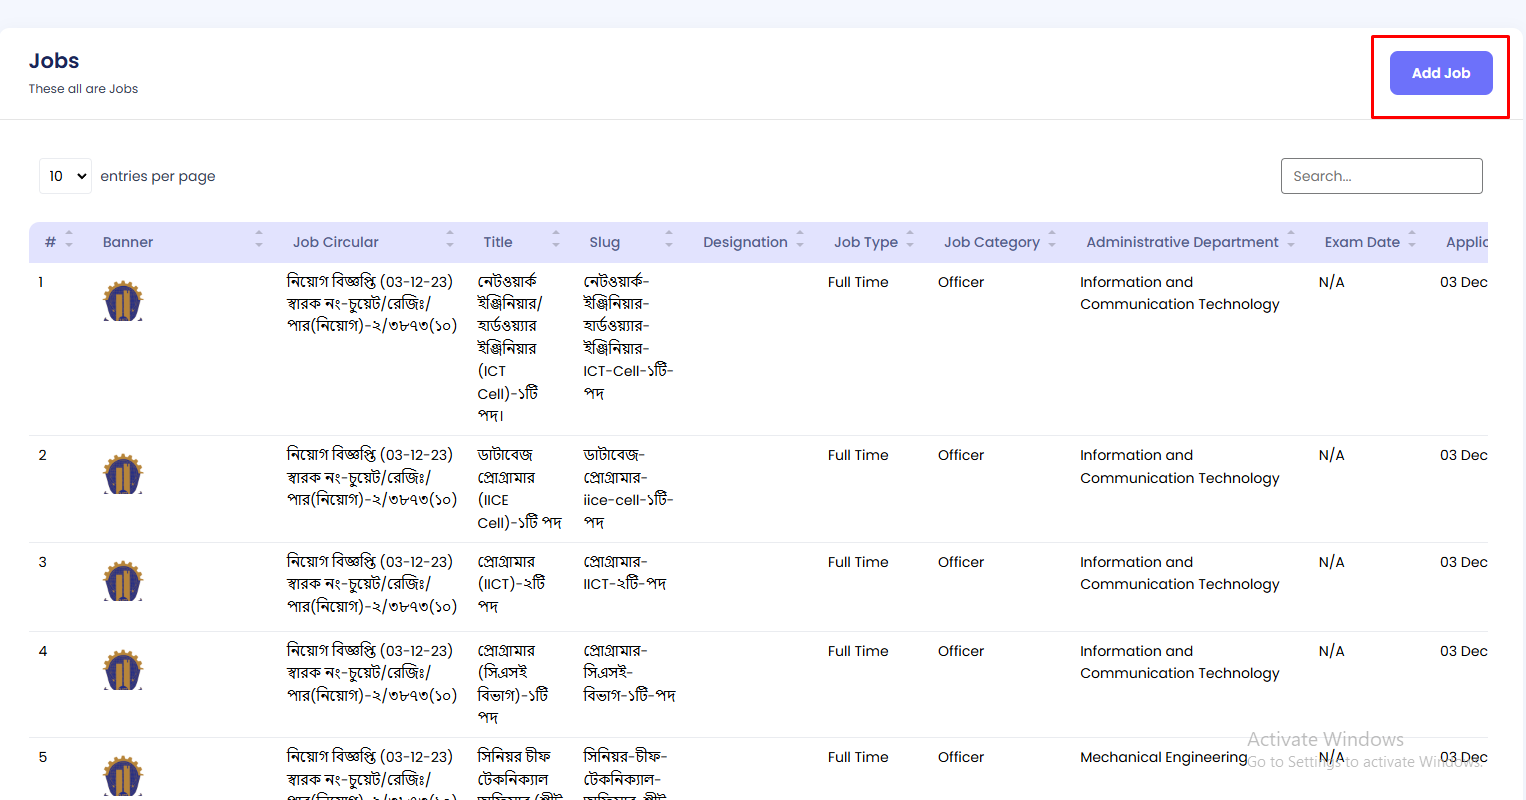Sort table by the # column
This screenshot has height=800, width=1526.
pos(69,241)
